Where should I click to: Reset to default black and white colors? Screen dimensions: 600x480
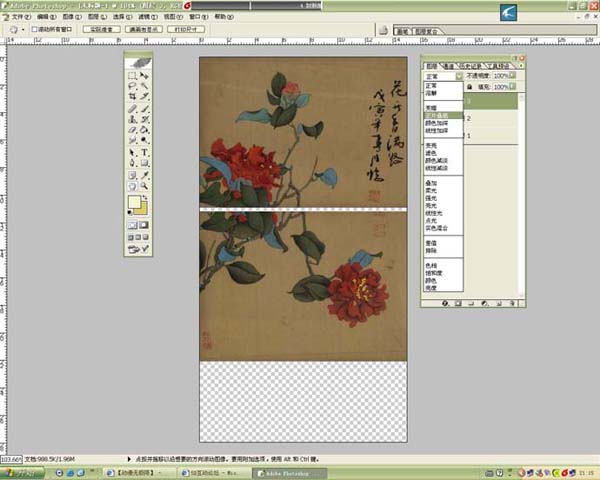tap(130, 212)
